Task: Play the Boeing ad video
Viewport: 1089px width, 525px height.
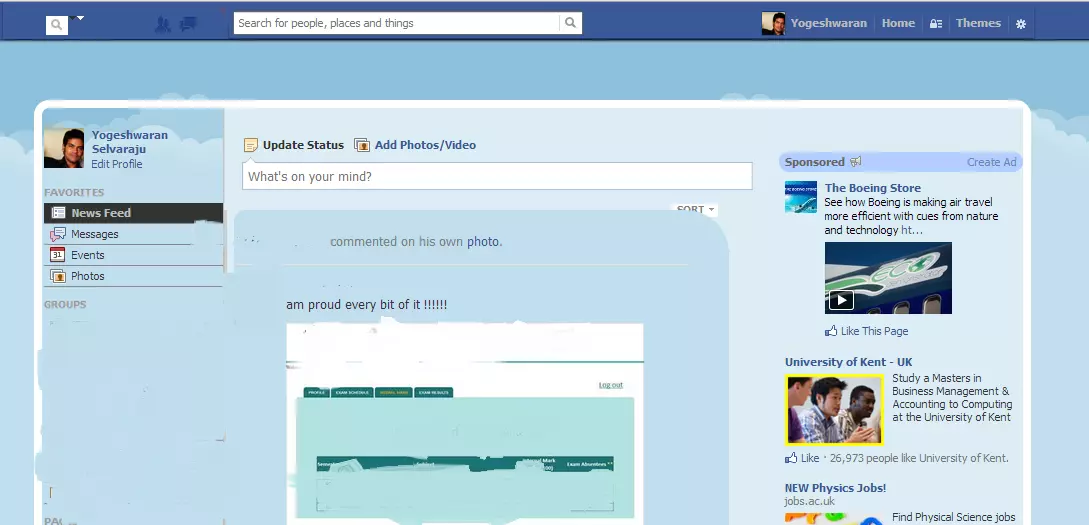Action: click(x=840, y=300)
